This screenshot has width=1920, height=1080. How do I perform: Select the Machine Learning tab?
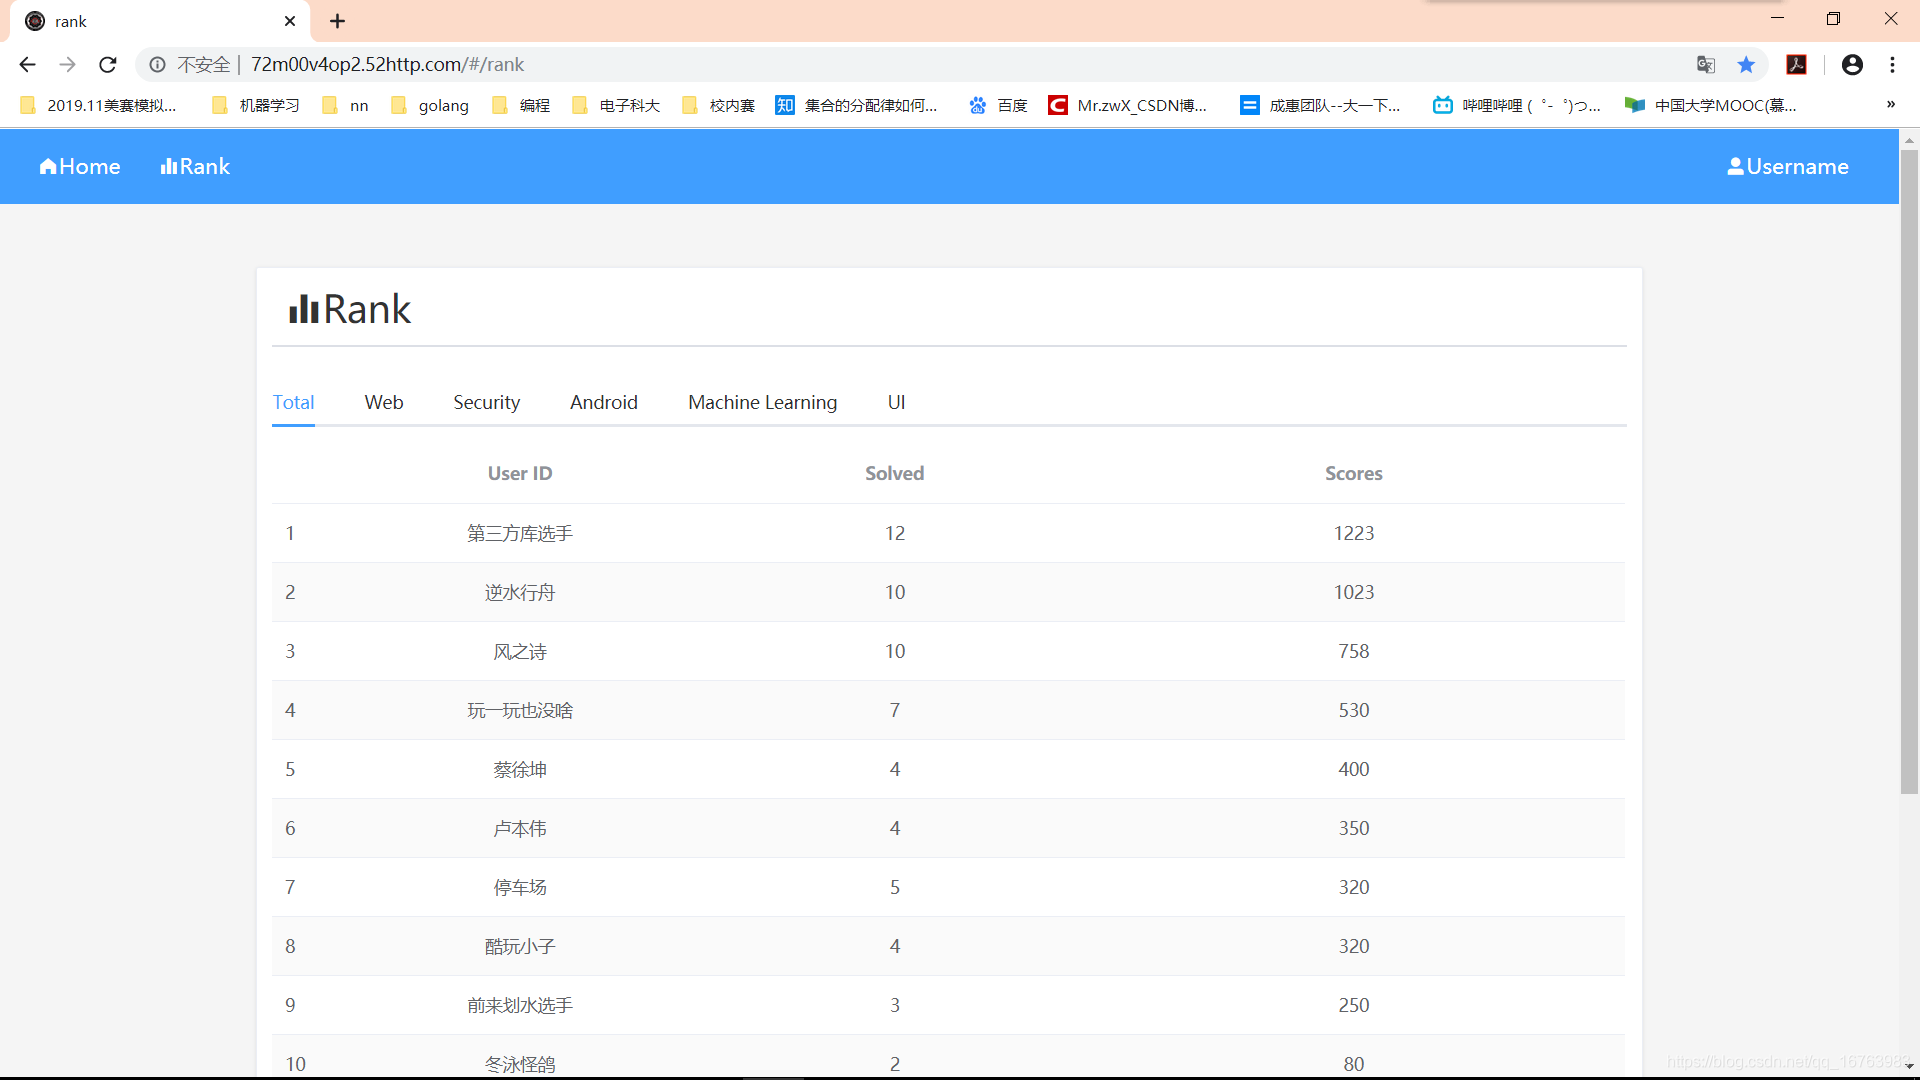[762, 402]
